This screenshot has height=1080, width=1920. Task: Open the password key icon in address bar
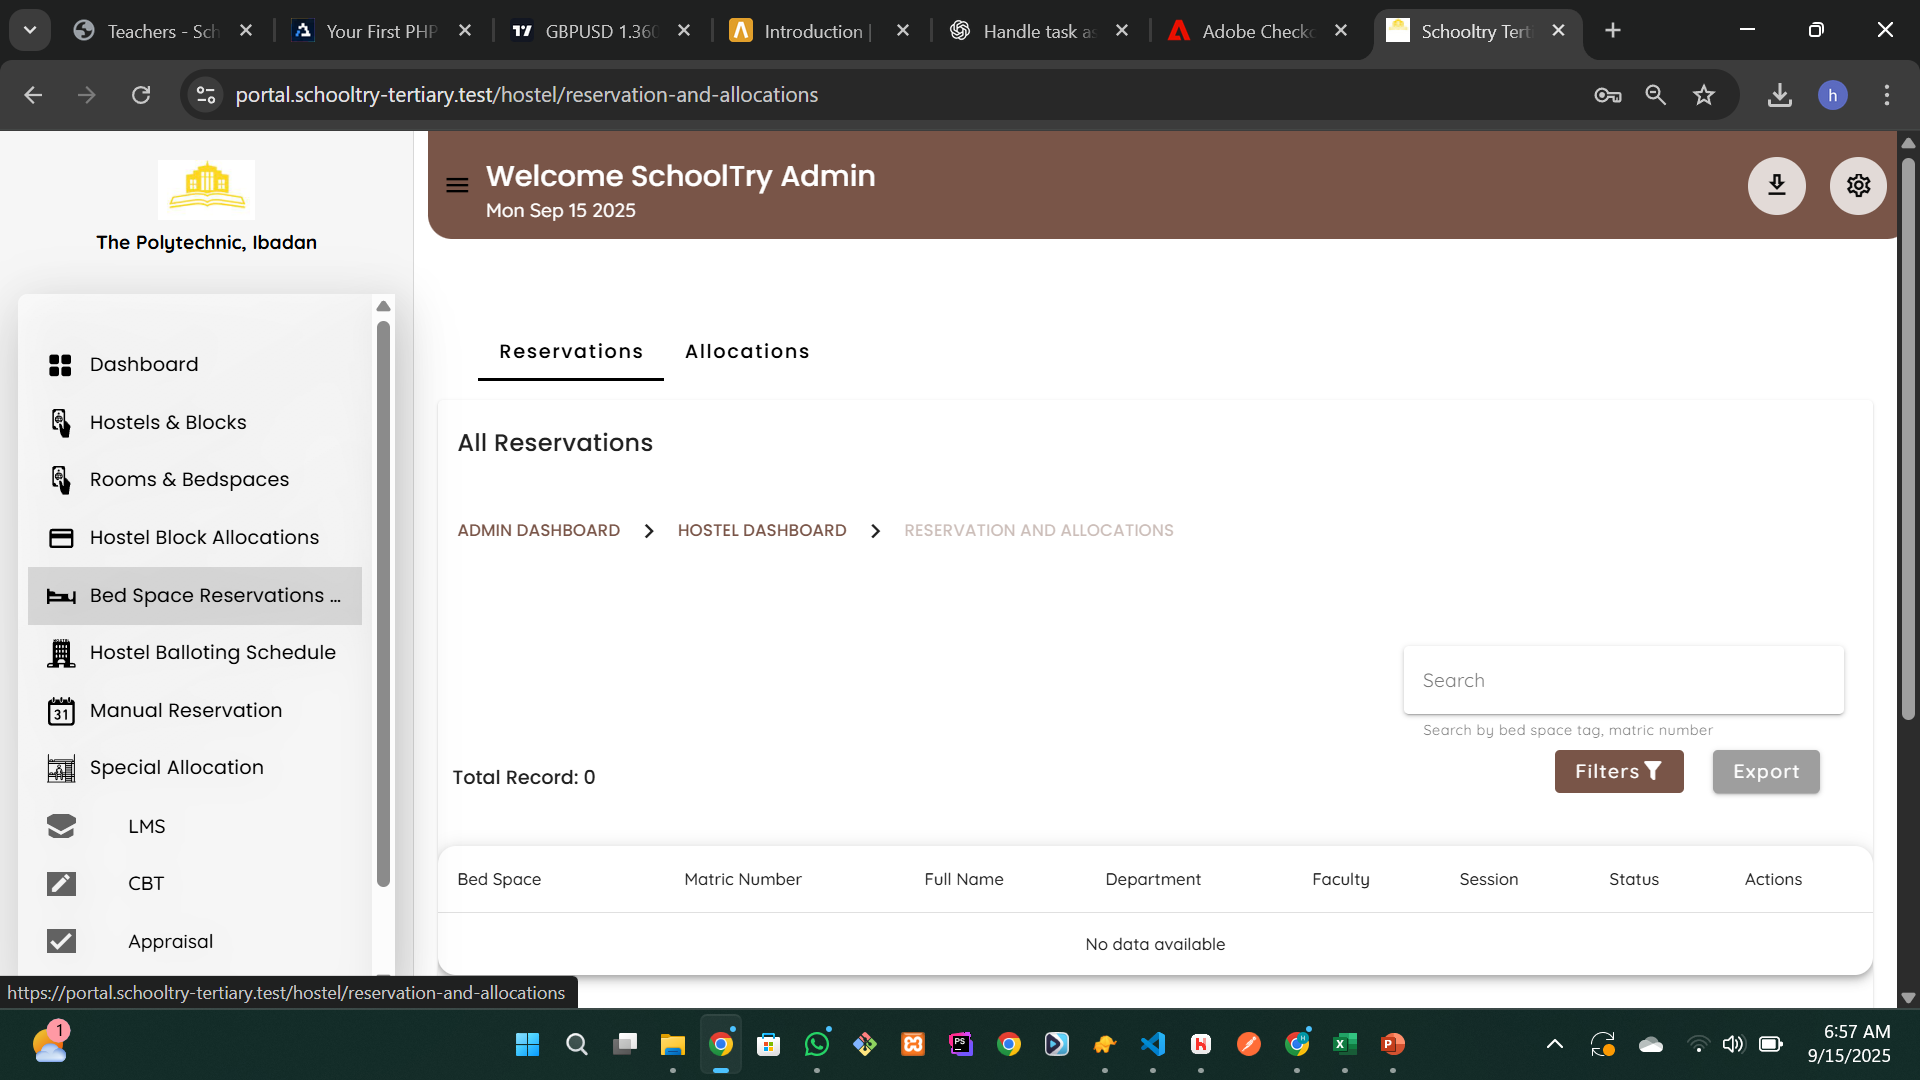1608,95
